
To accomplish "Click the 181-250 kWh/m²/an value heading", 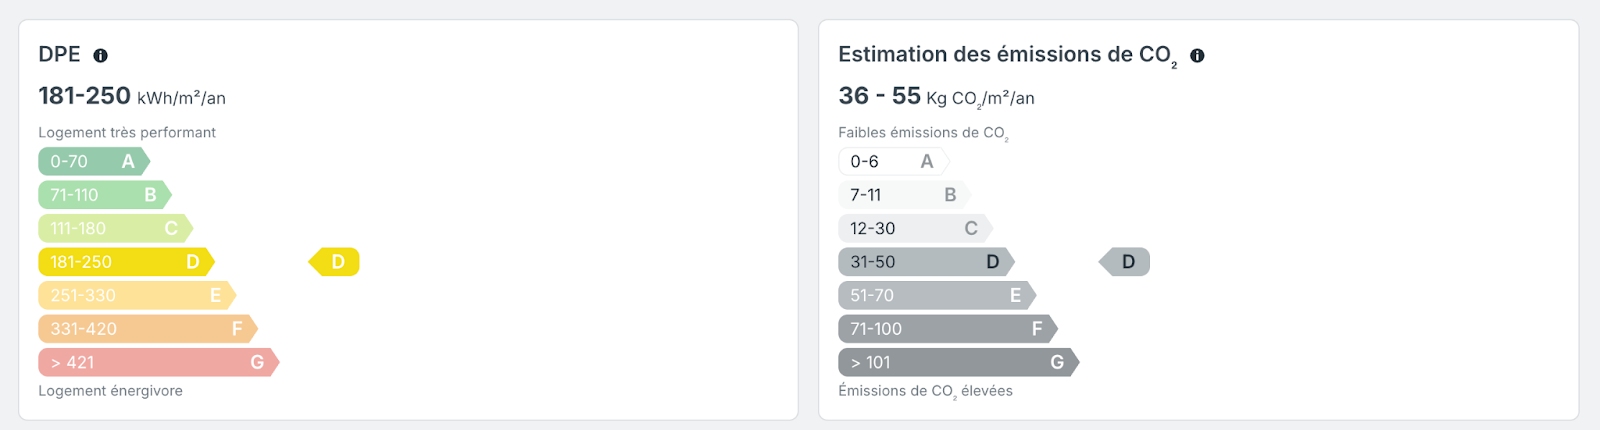I will 132,96.
